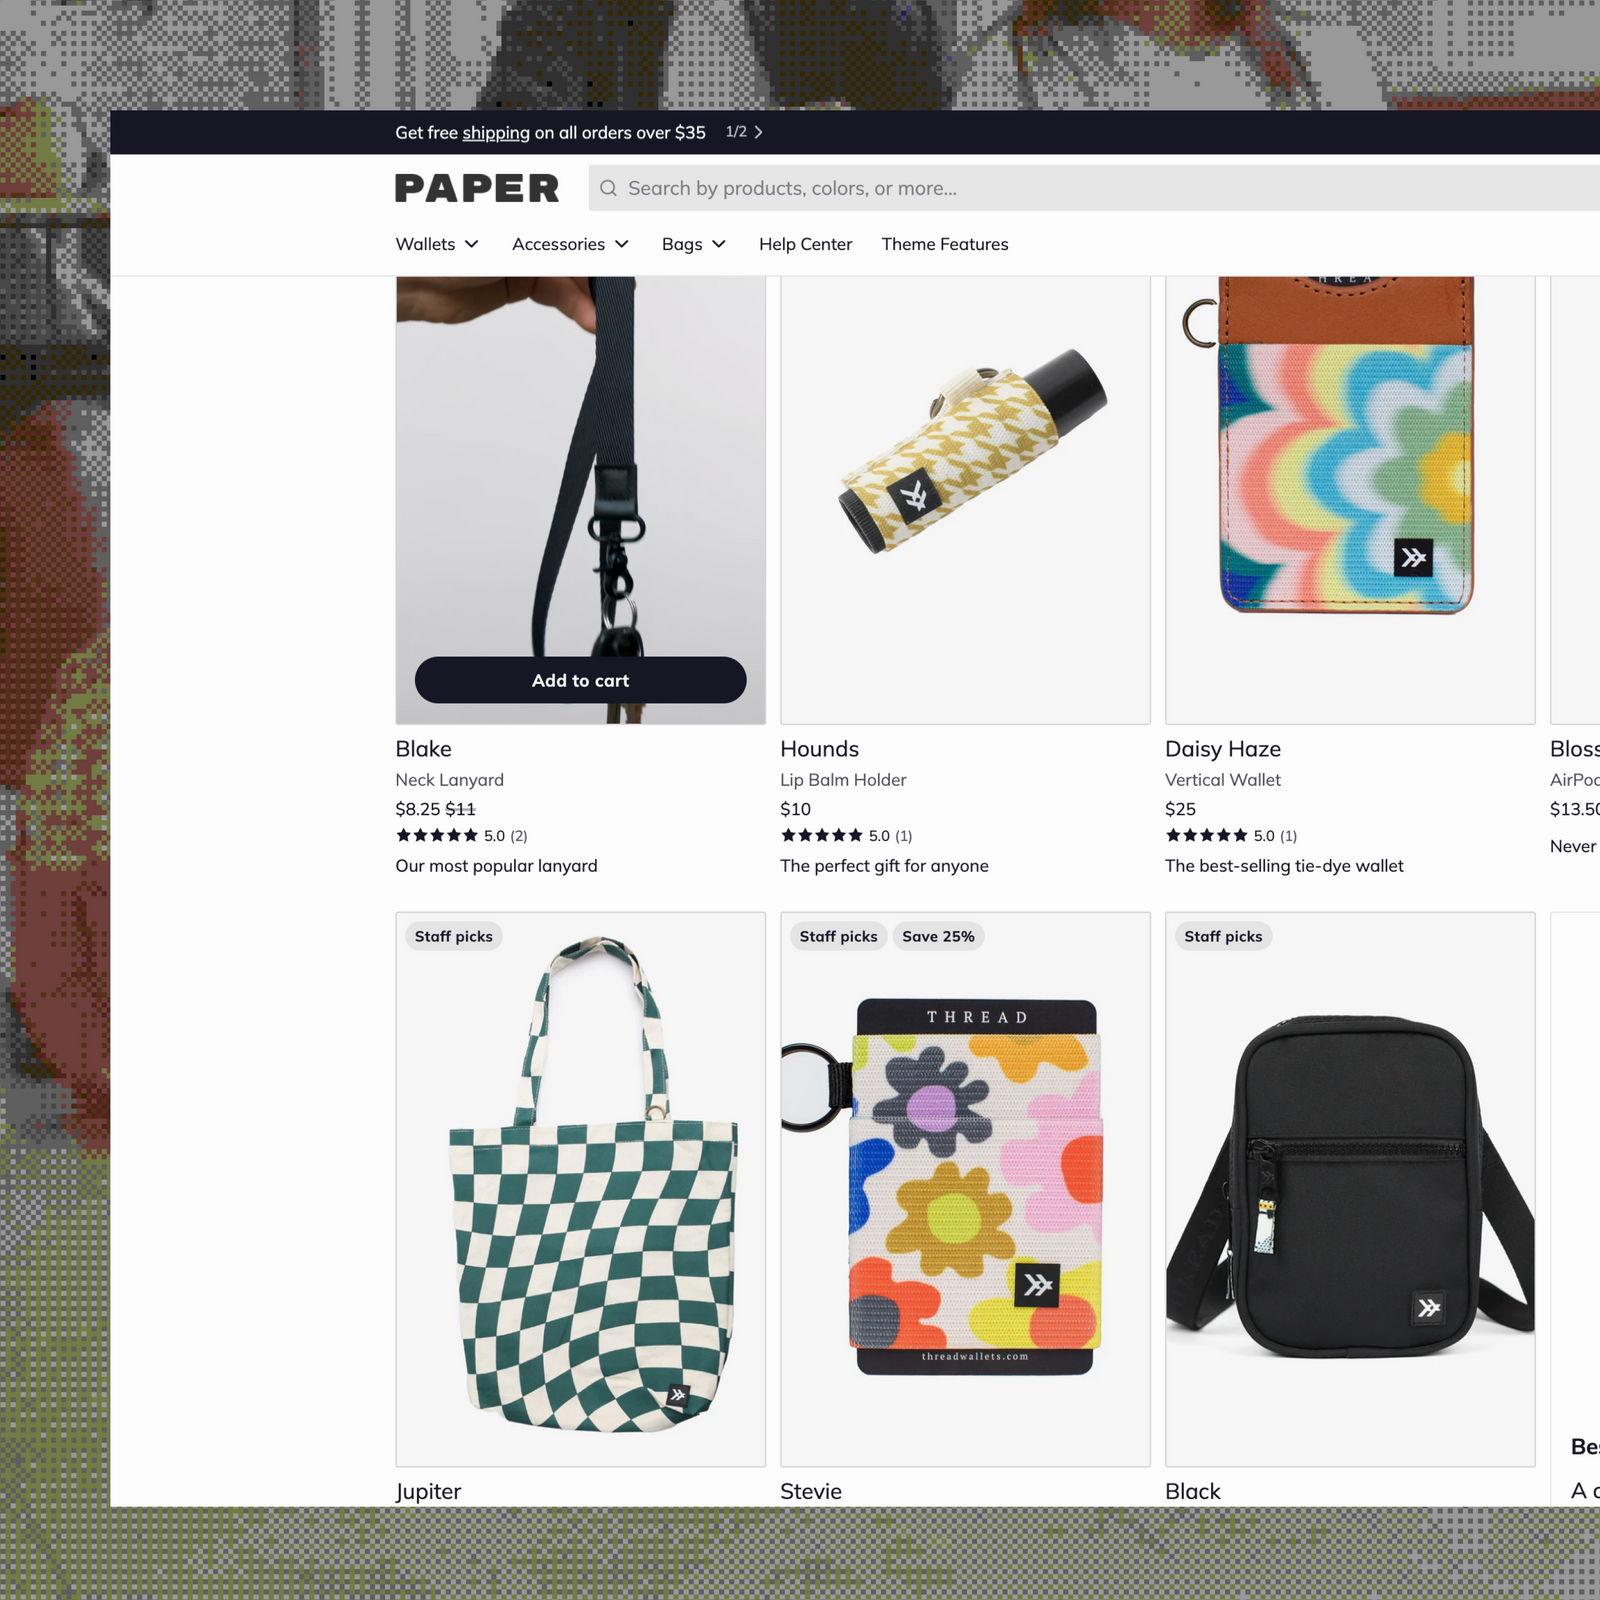The image size is (1600, 1600).
Task: Click the search magnifier icon
Action: [x=608, y=188]
